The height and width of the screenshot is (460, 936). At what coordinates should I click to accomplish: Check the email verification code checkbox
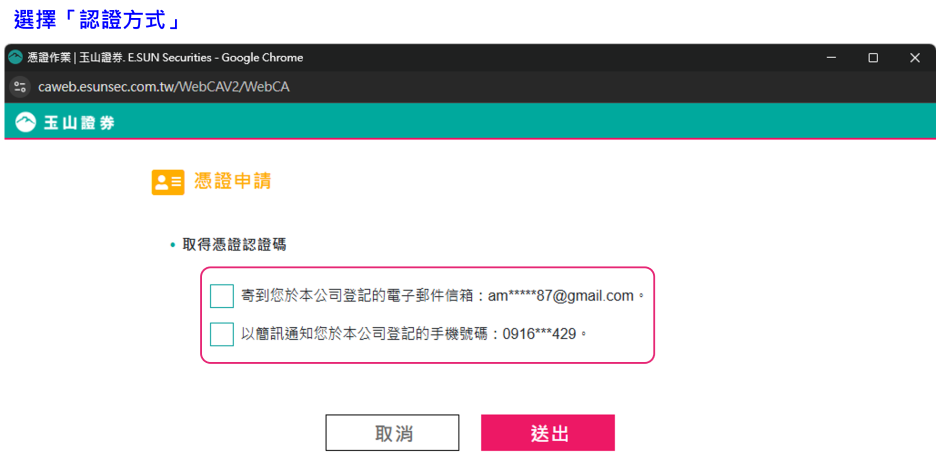(221, 296)
